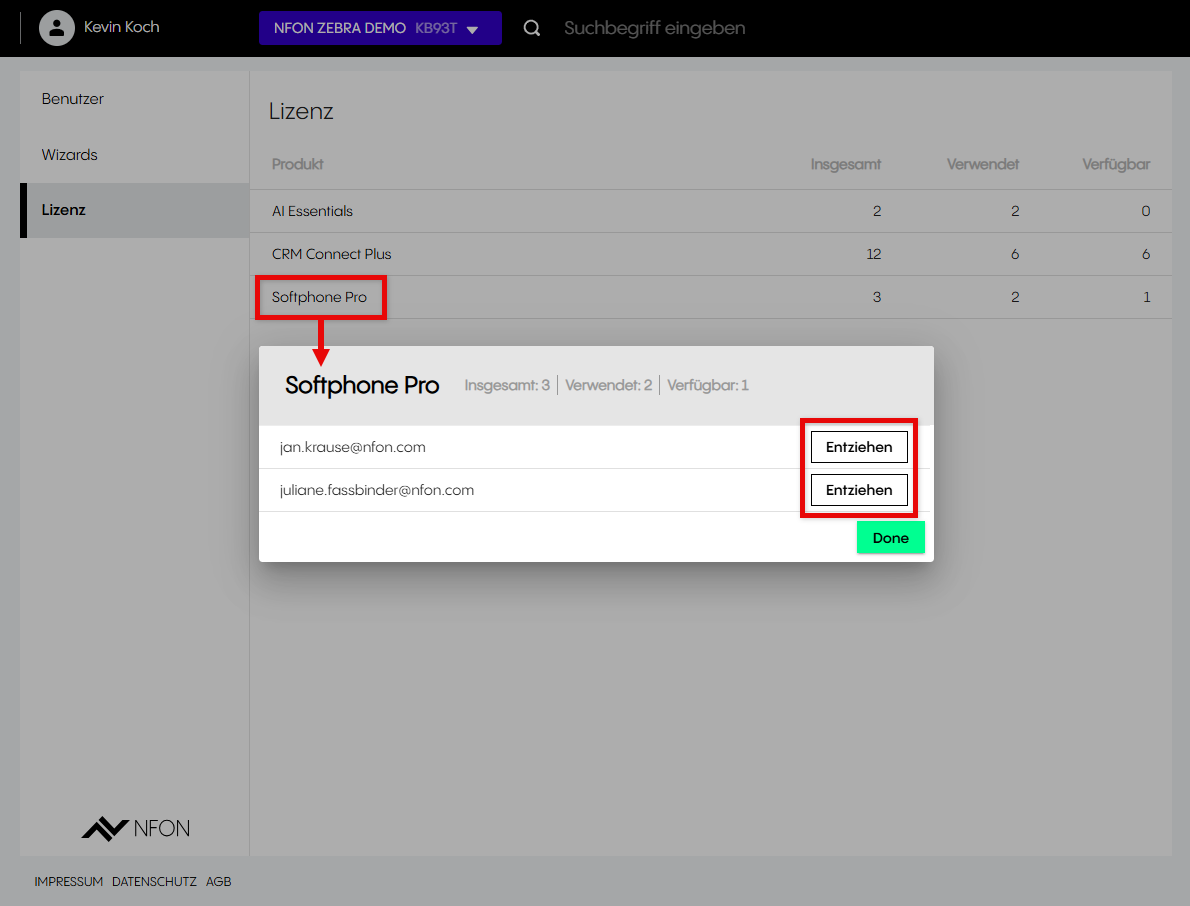Click the NFON logo in sidebar

(x=135, y=828)
